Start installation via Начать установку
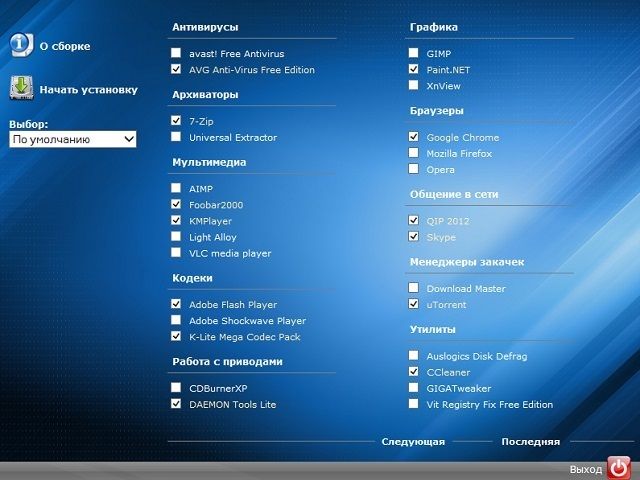640x480 pixels. click(x=89, y=90)
